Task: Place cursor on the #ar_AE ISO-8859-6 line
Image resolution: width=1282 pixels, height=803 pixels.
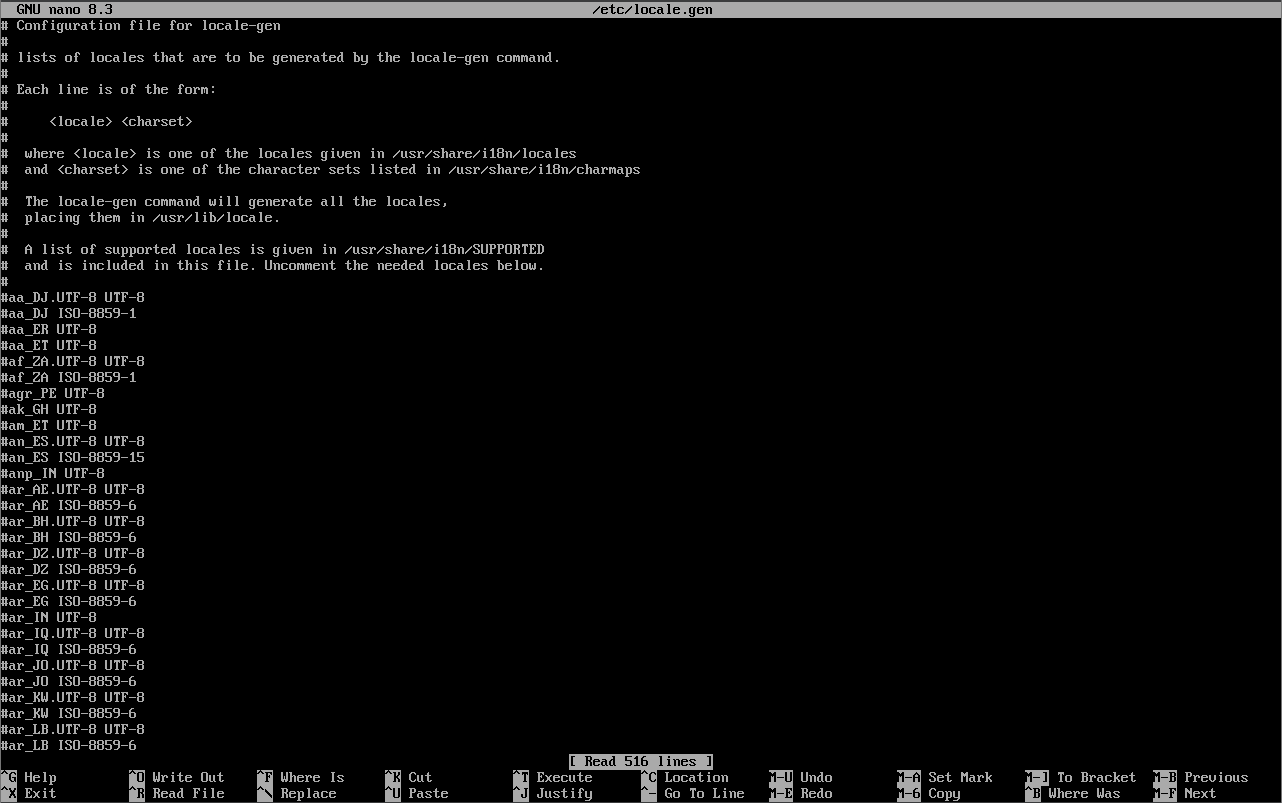Action: click(68, 505)
